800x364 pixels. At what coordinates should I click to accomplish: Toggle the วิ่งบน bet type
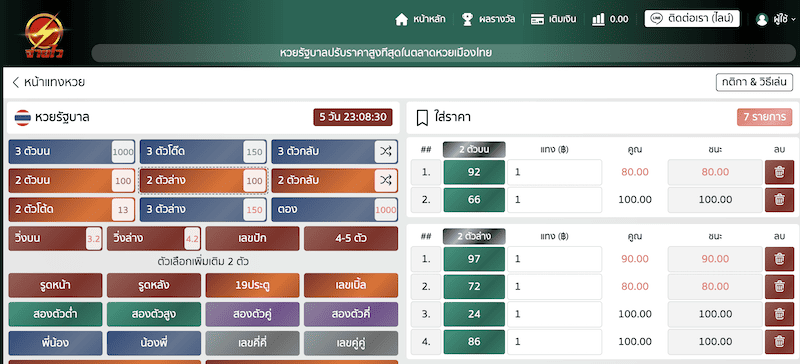point(55,238)
